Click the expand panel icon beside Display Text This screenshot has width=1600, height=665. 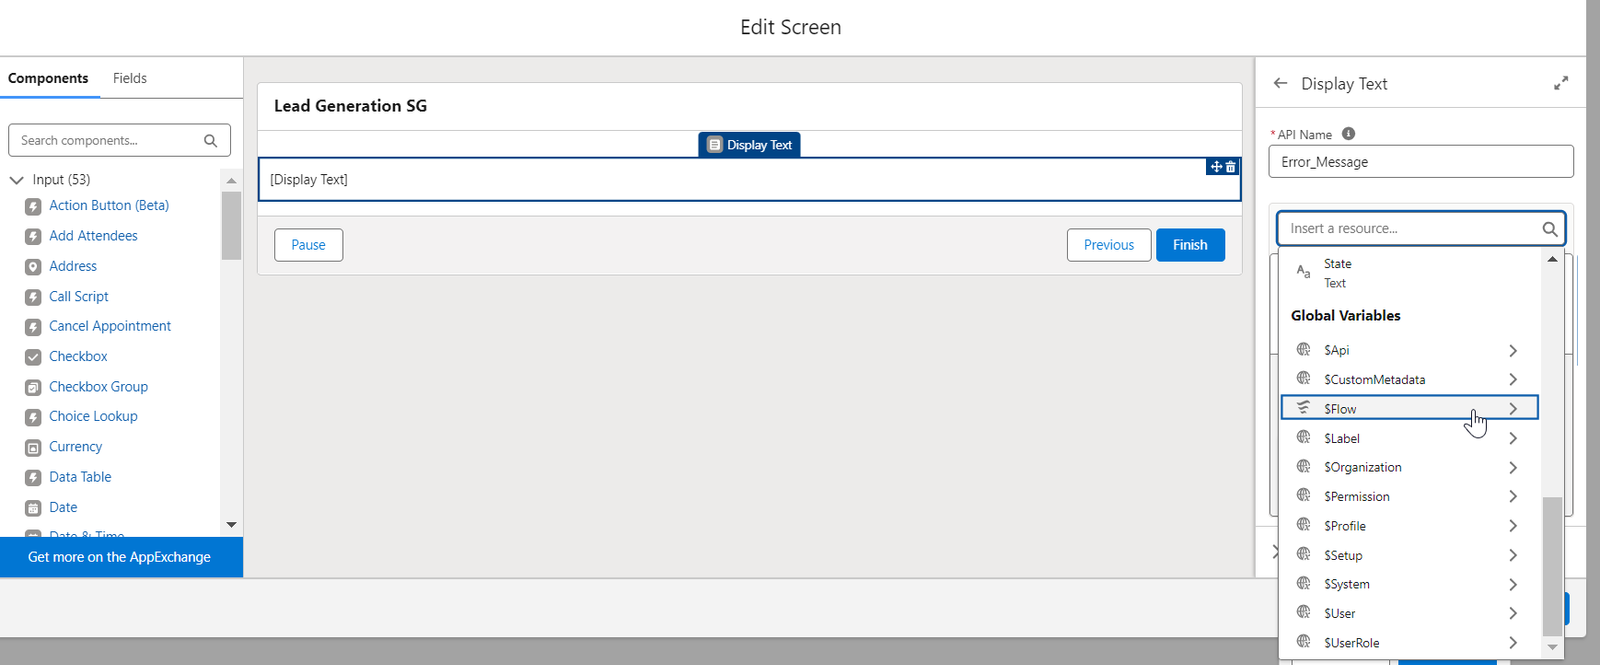point(1560,84)
